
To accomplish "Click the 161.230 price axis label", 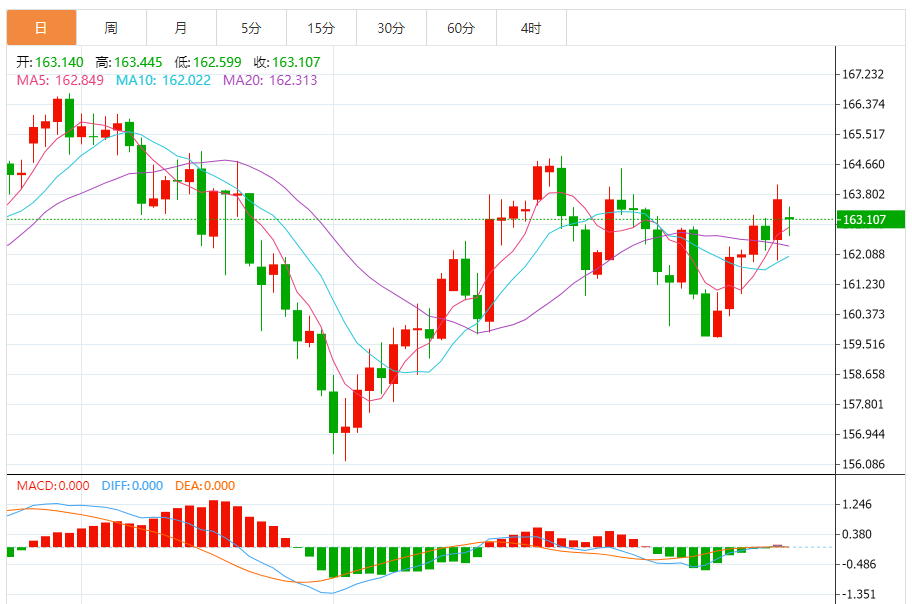I will 863,284.
